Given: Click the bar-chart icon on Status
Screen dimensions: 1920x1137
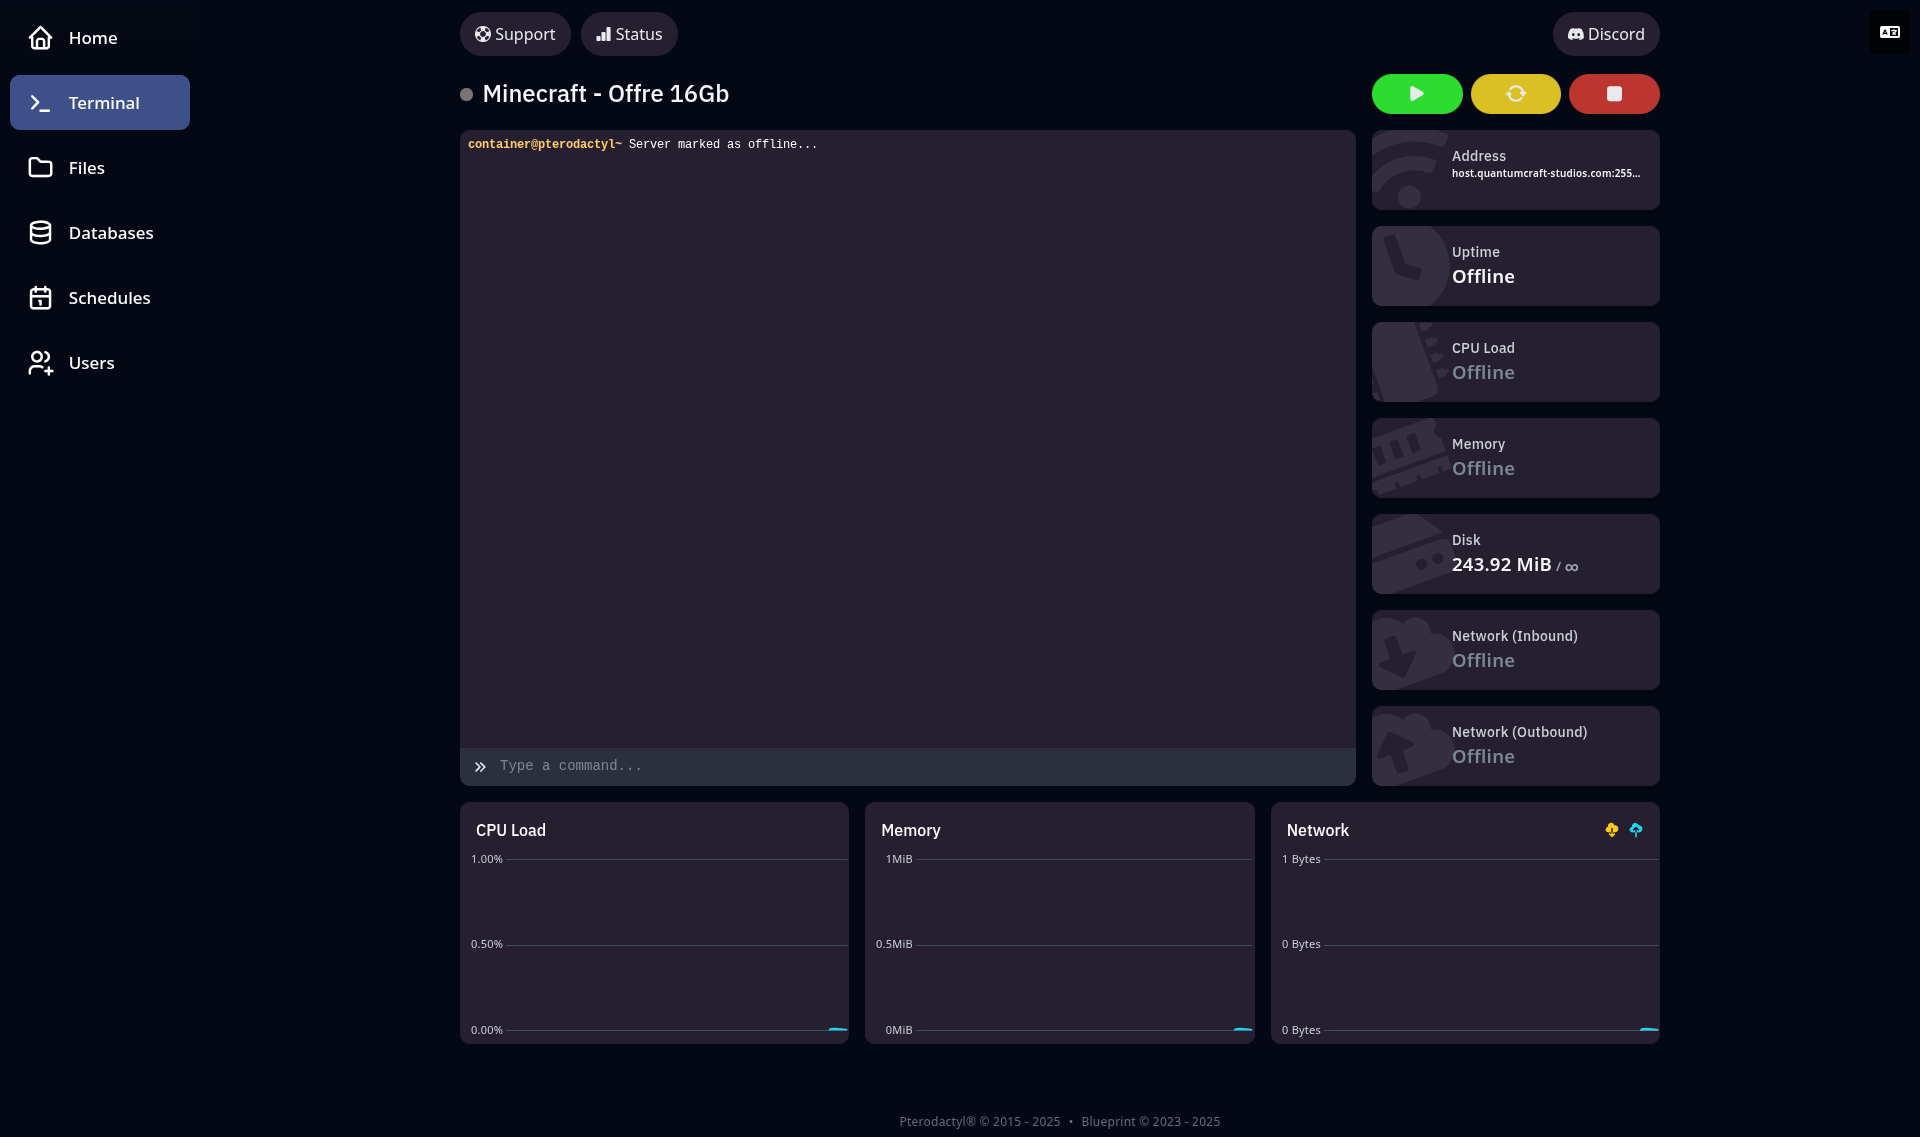Looking at the screenshot, I should [604, 34].
